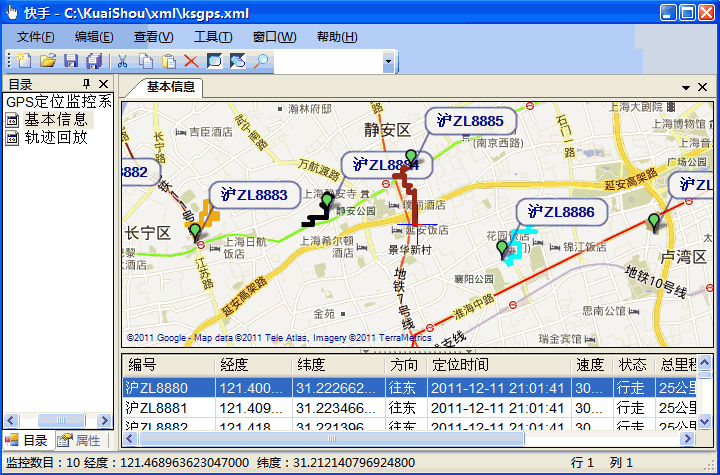Click the Paste clipboard icon

[169, 61]
